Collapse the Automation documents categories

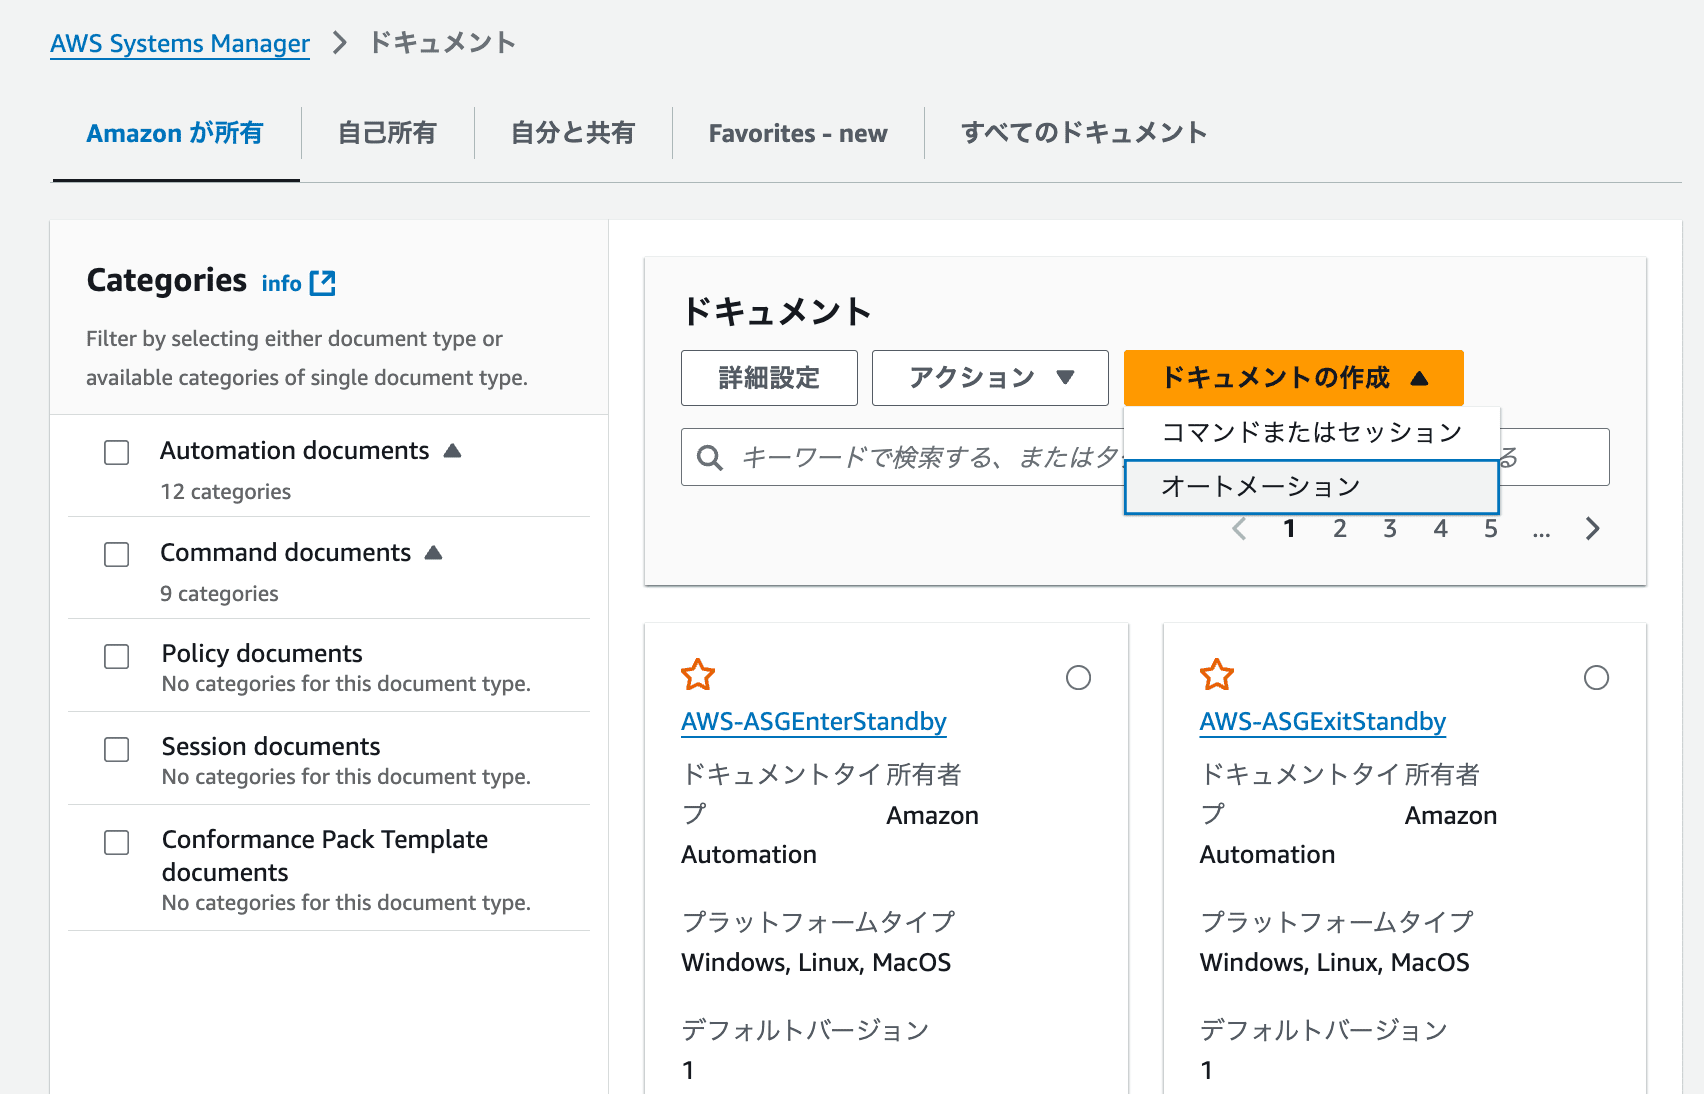point(453,451)
